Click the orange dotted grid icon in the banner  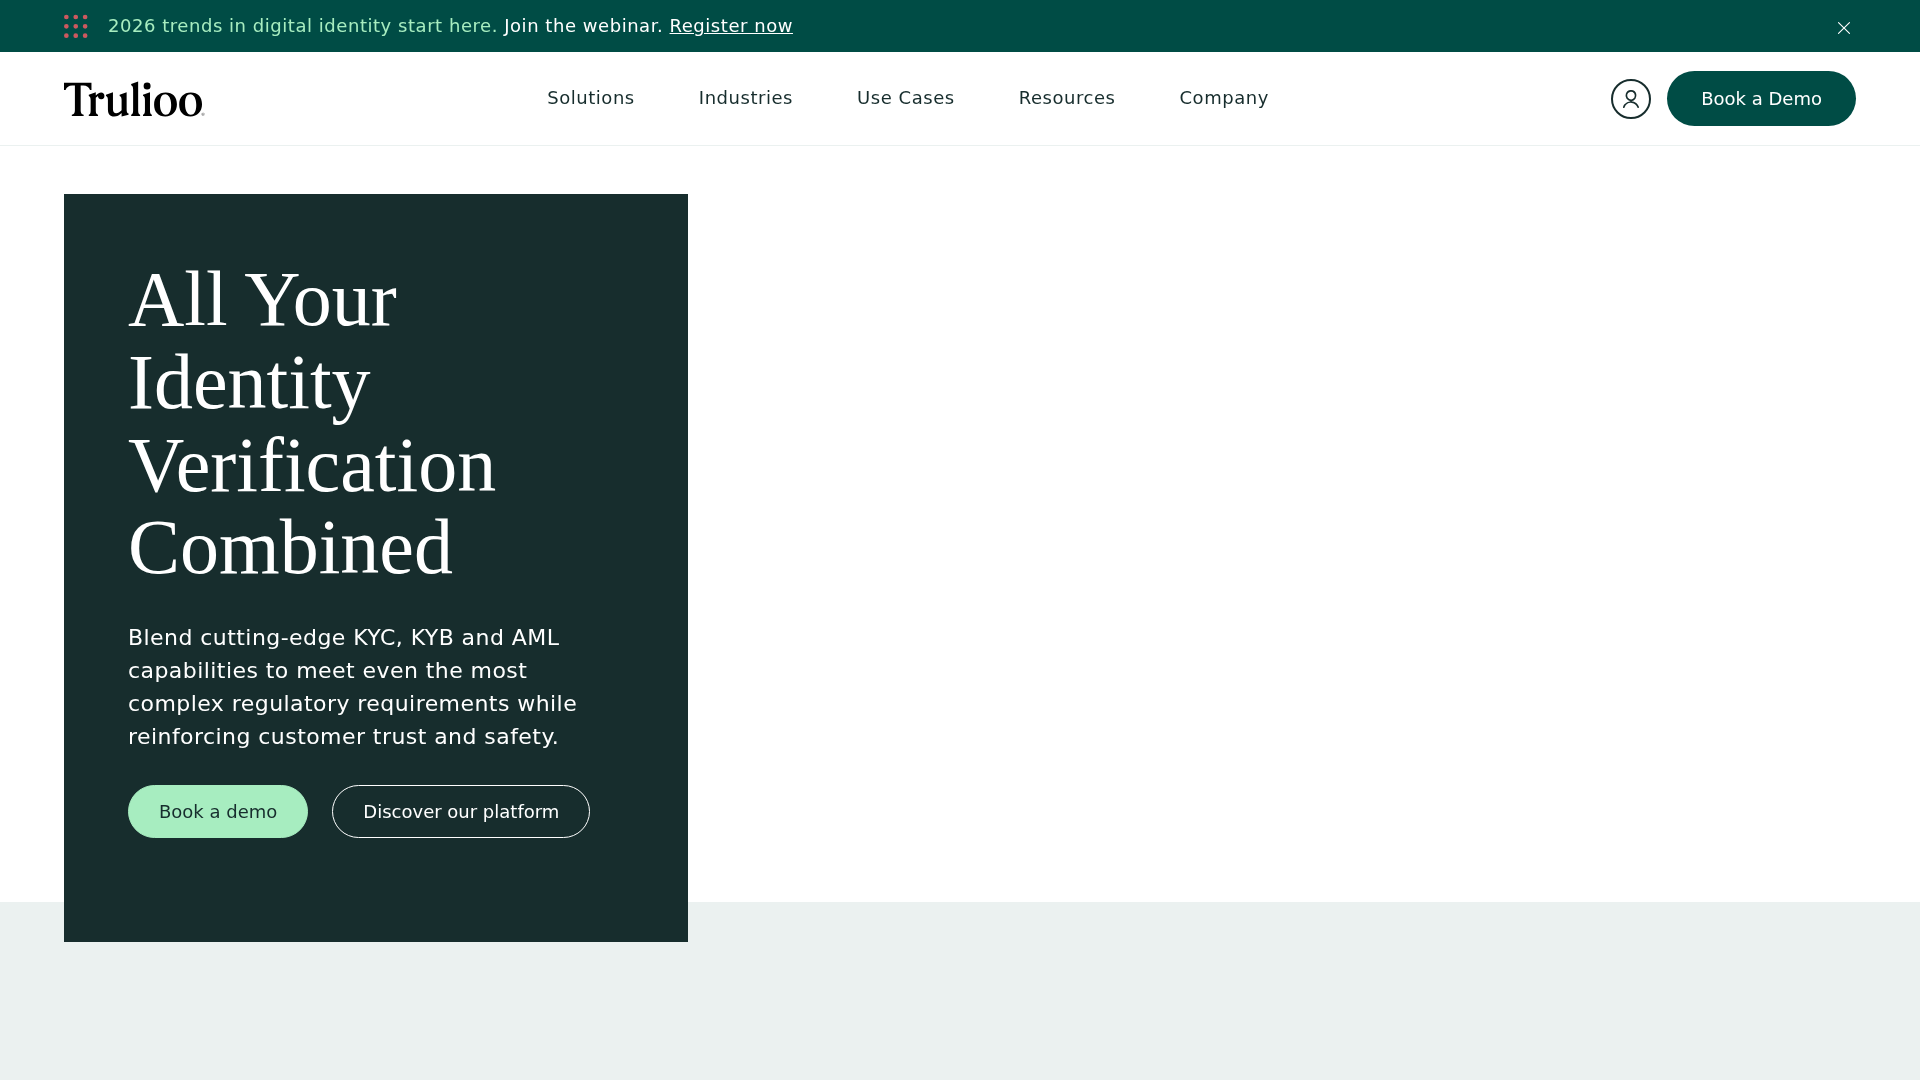pos(76,26)
